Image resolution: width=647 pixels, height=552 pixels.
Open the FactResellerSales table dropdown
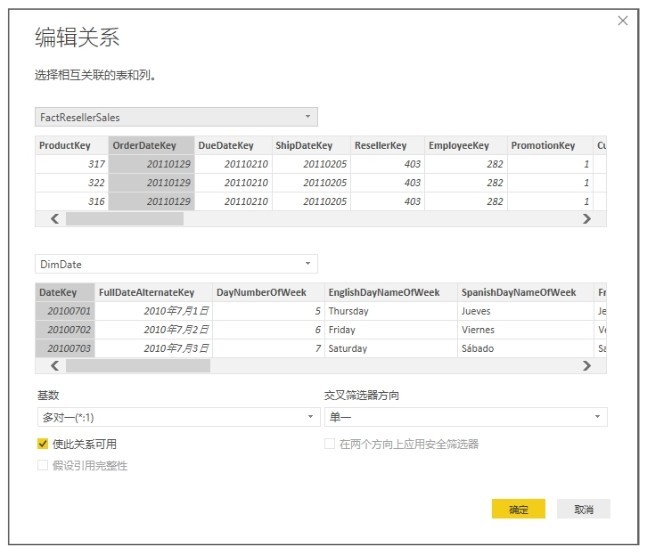176,117
